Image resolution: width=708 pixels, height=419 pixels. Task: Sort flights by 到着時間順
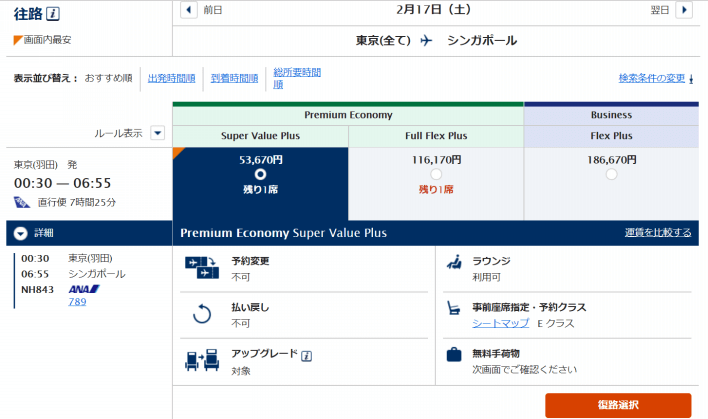235,78
